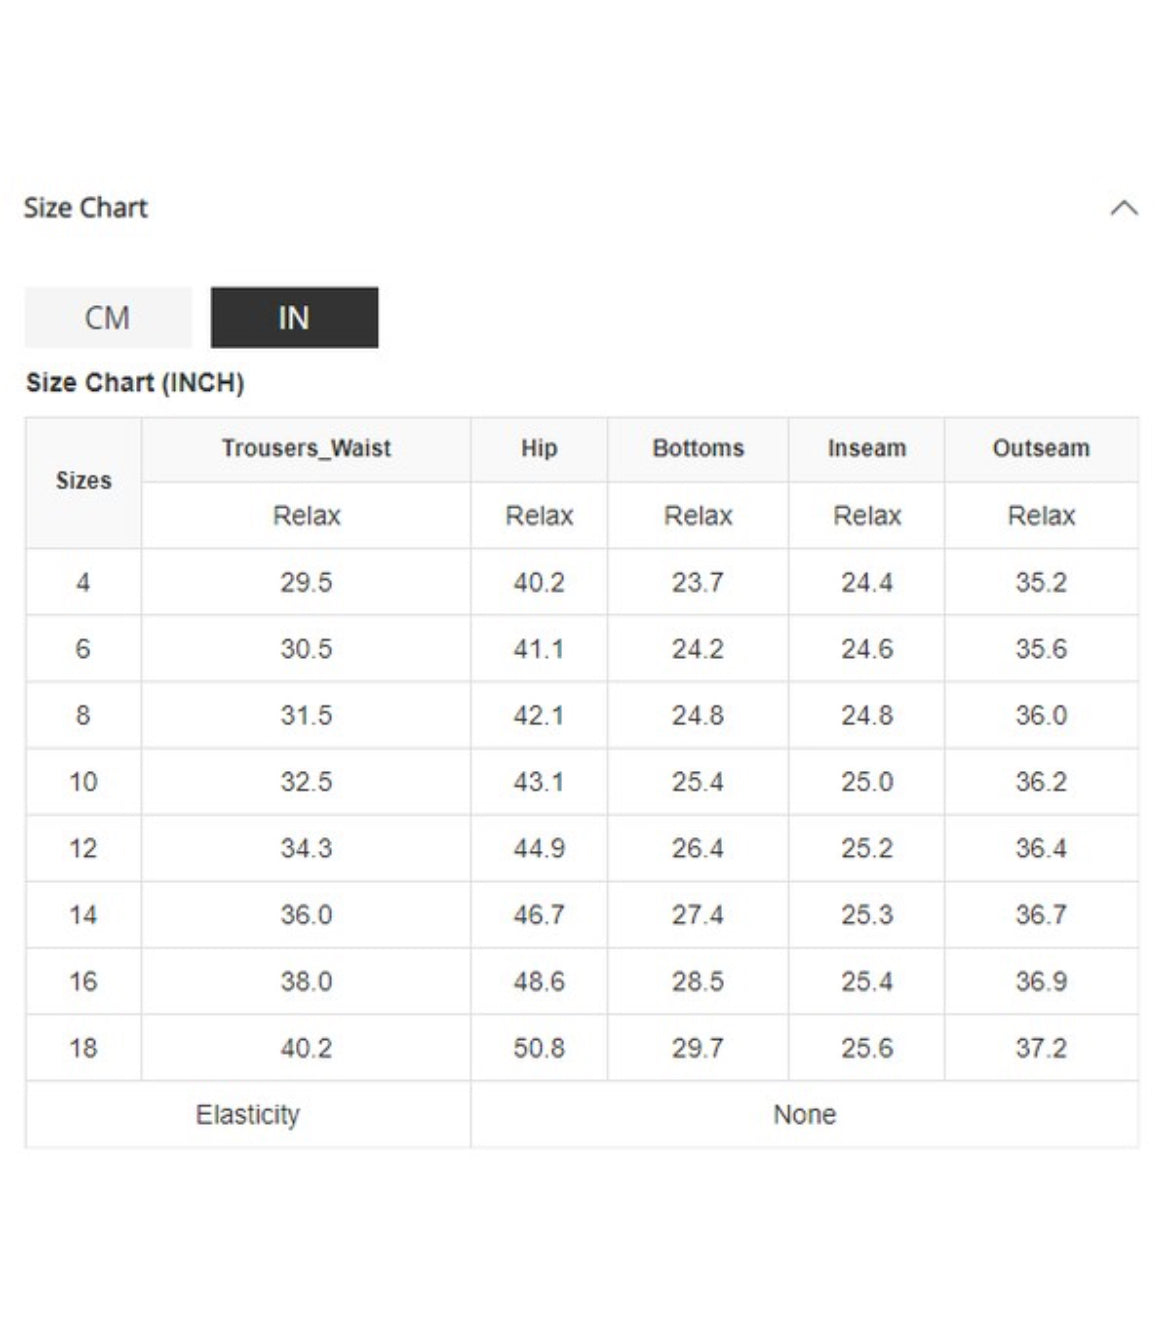Click the Bottoms column header
The height and width of the screenshot is (1336, 1170).
[x=698, y=448]
